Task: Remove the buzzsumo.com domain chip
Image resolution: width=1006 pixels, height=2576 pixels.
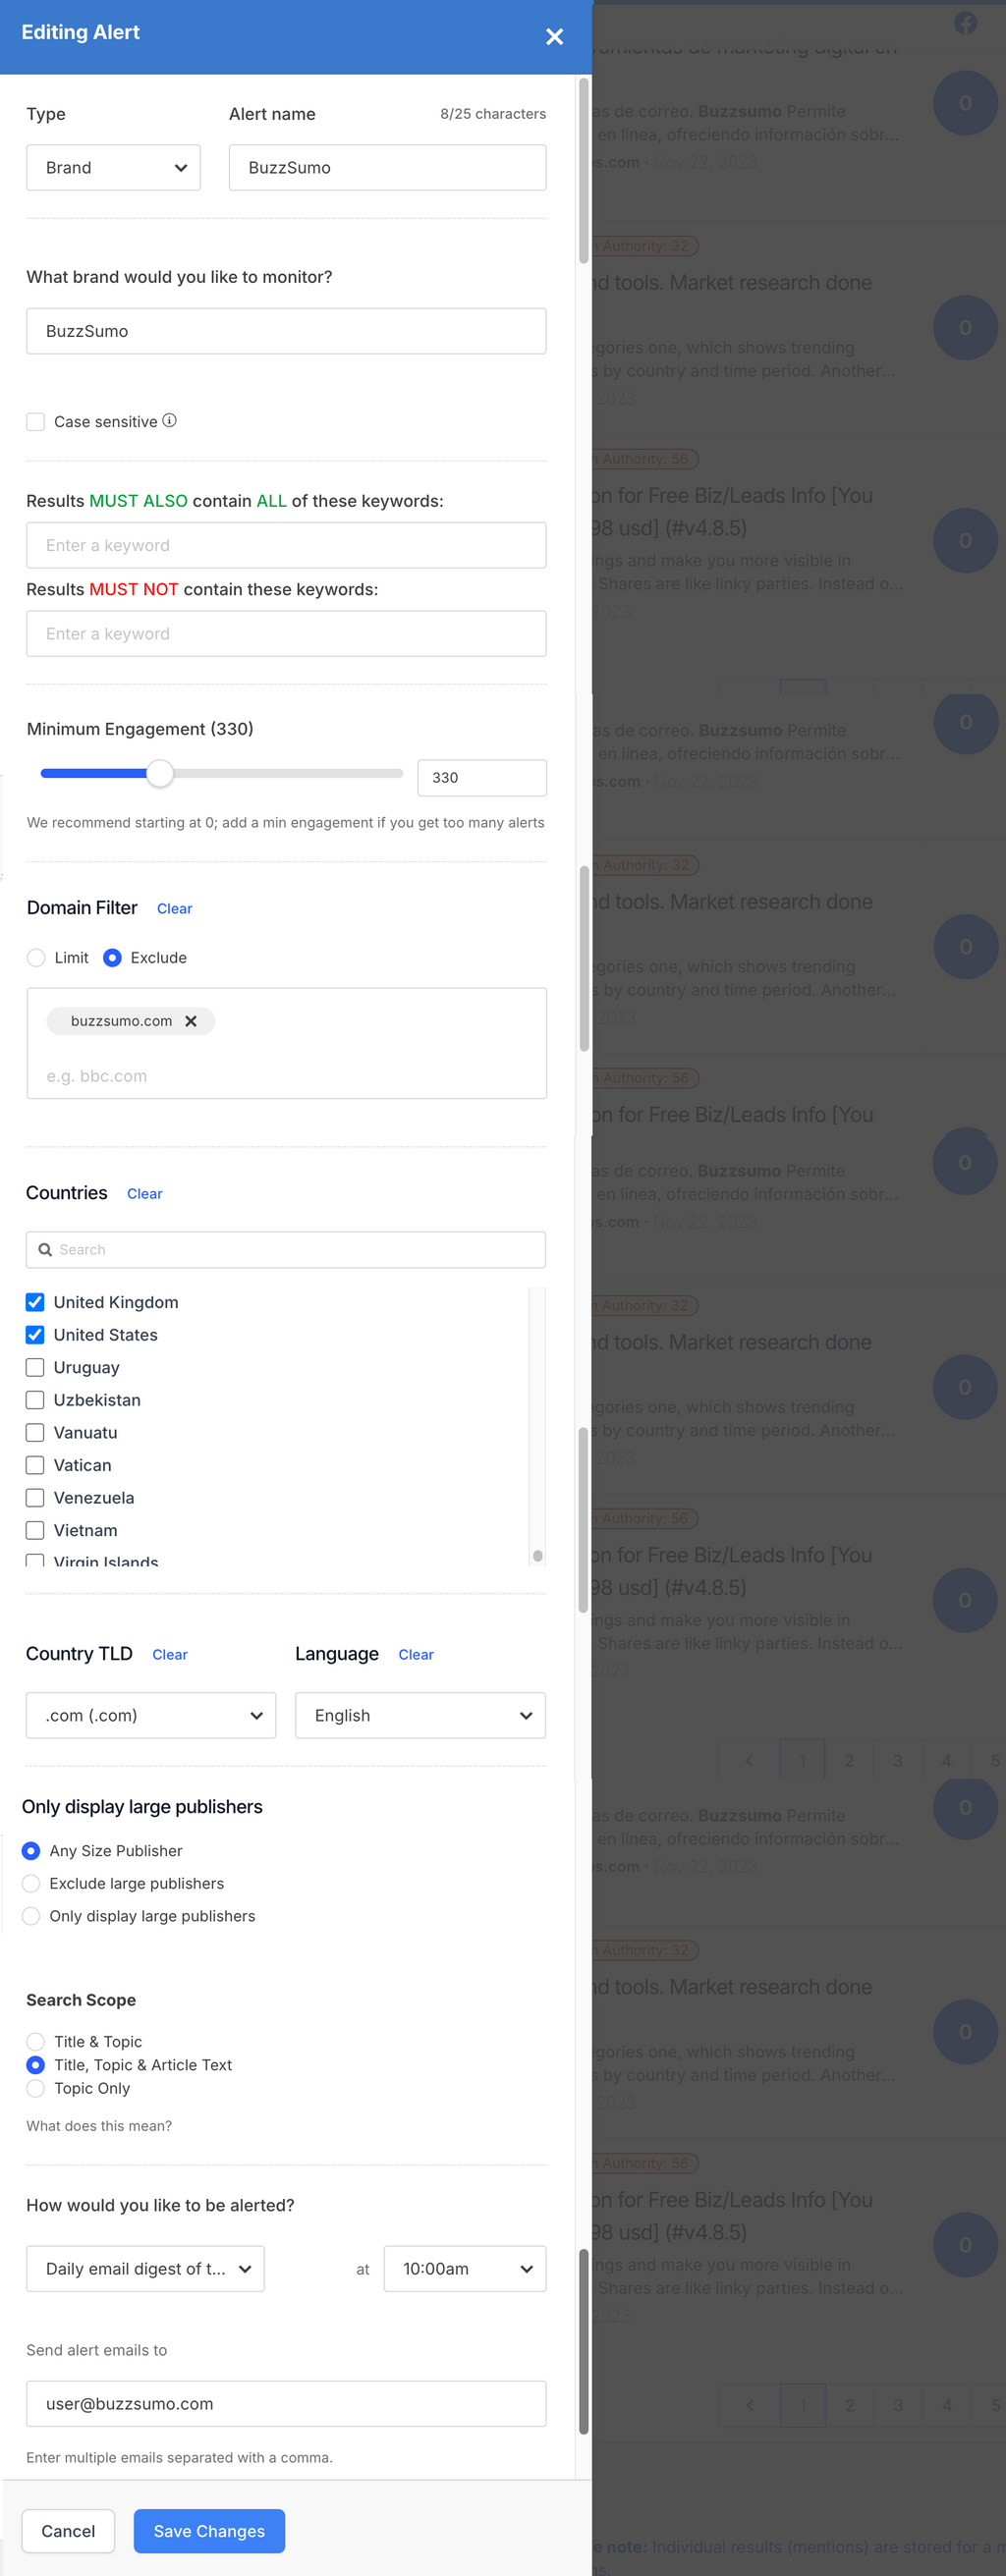Action: (191, 1021)
